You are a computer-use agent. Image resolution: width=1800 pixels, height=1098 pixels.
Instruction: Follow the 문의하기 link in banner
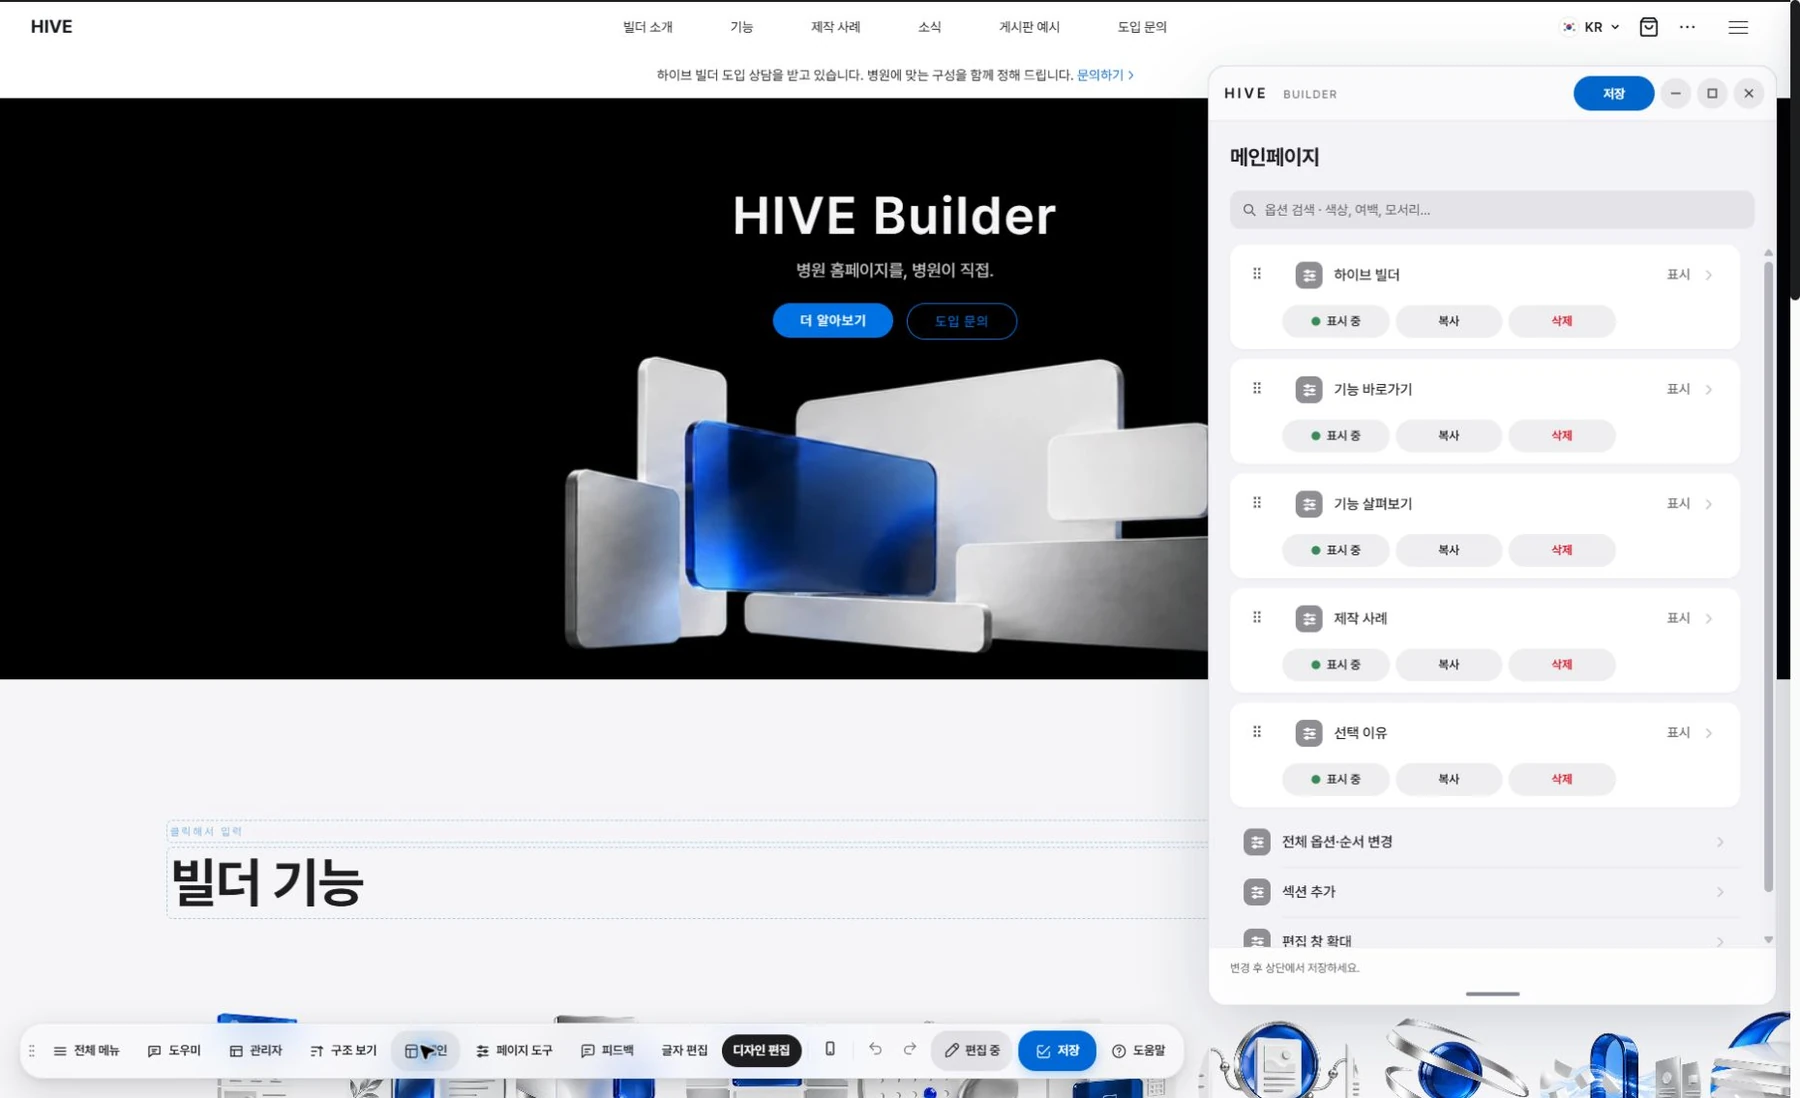pos(1105,75)
